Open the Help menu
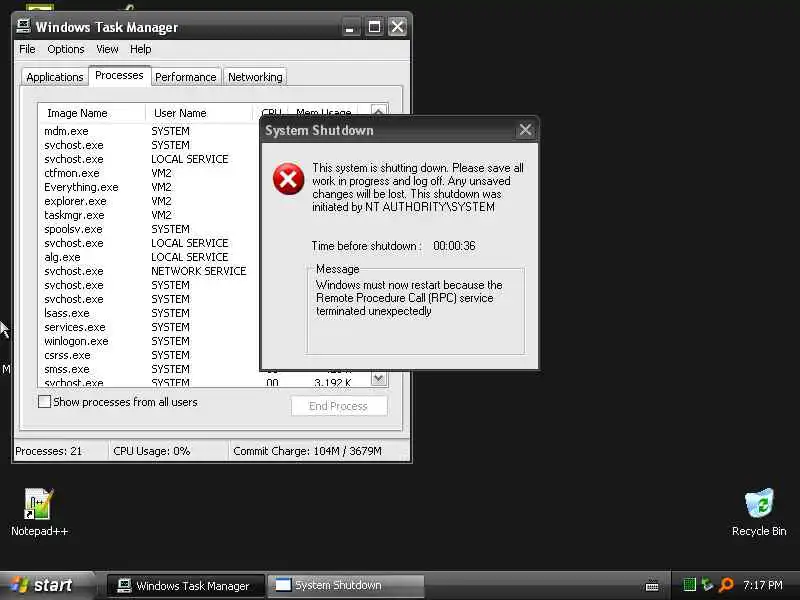Image resolution: width=800 pixels, height=600 pixels. coord(140,49)
